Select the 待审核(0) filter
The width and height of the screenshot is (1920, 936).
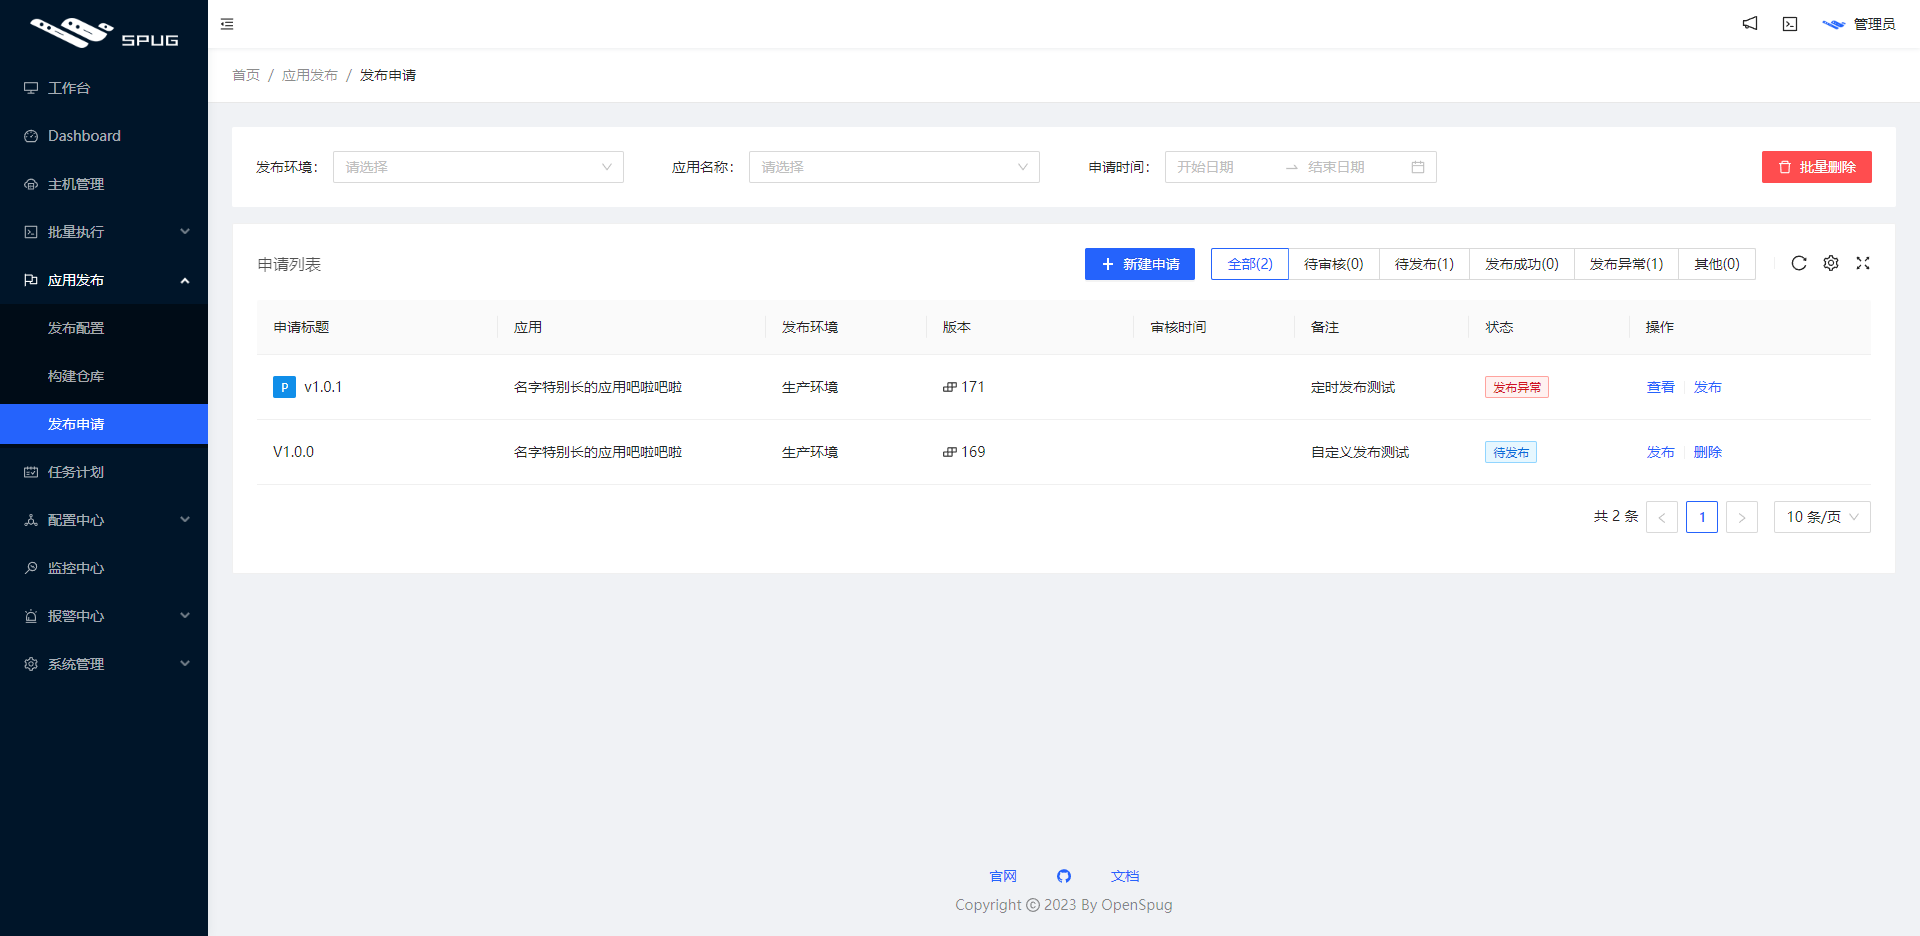tap(1334, 264)
